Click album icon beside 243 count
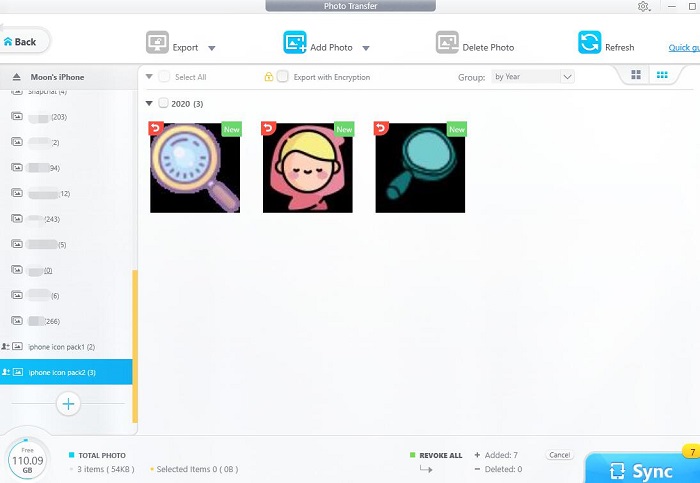Viewport: 700px width, 483px height. point(17,218)
